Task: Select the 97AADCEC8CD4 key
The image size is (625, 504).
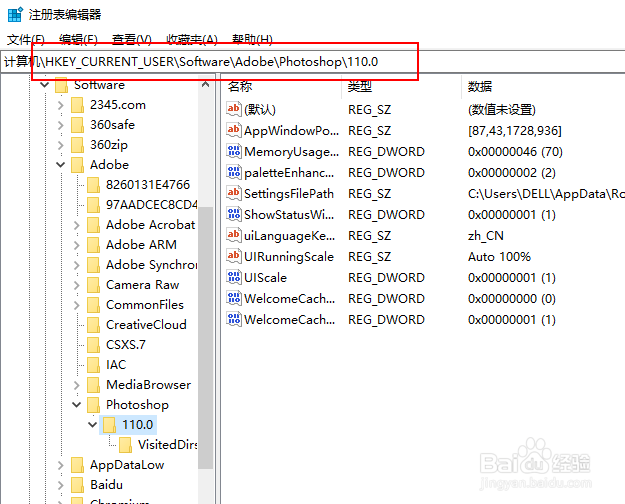Action: click(151, 205)
